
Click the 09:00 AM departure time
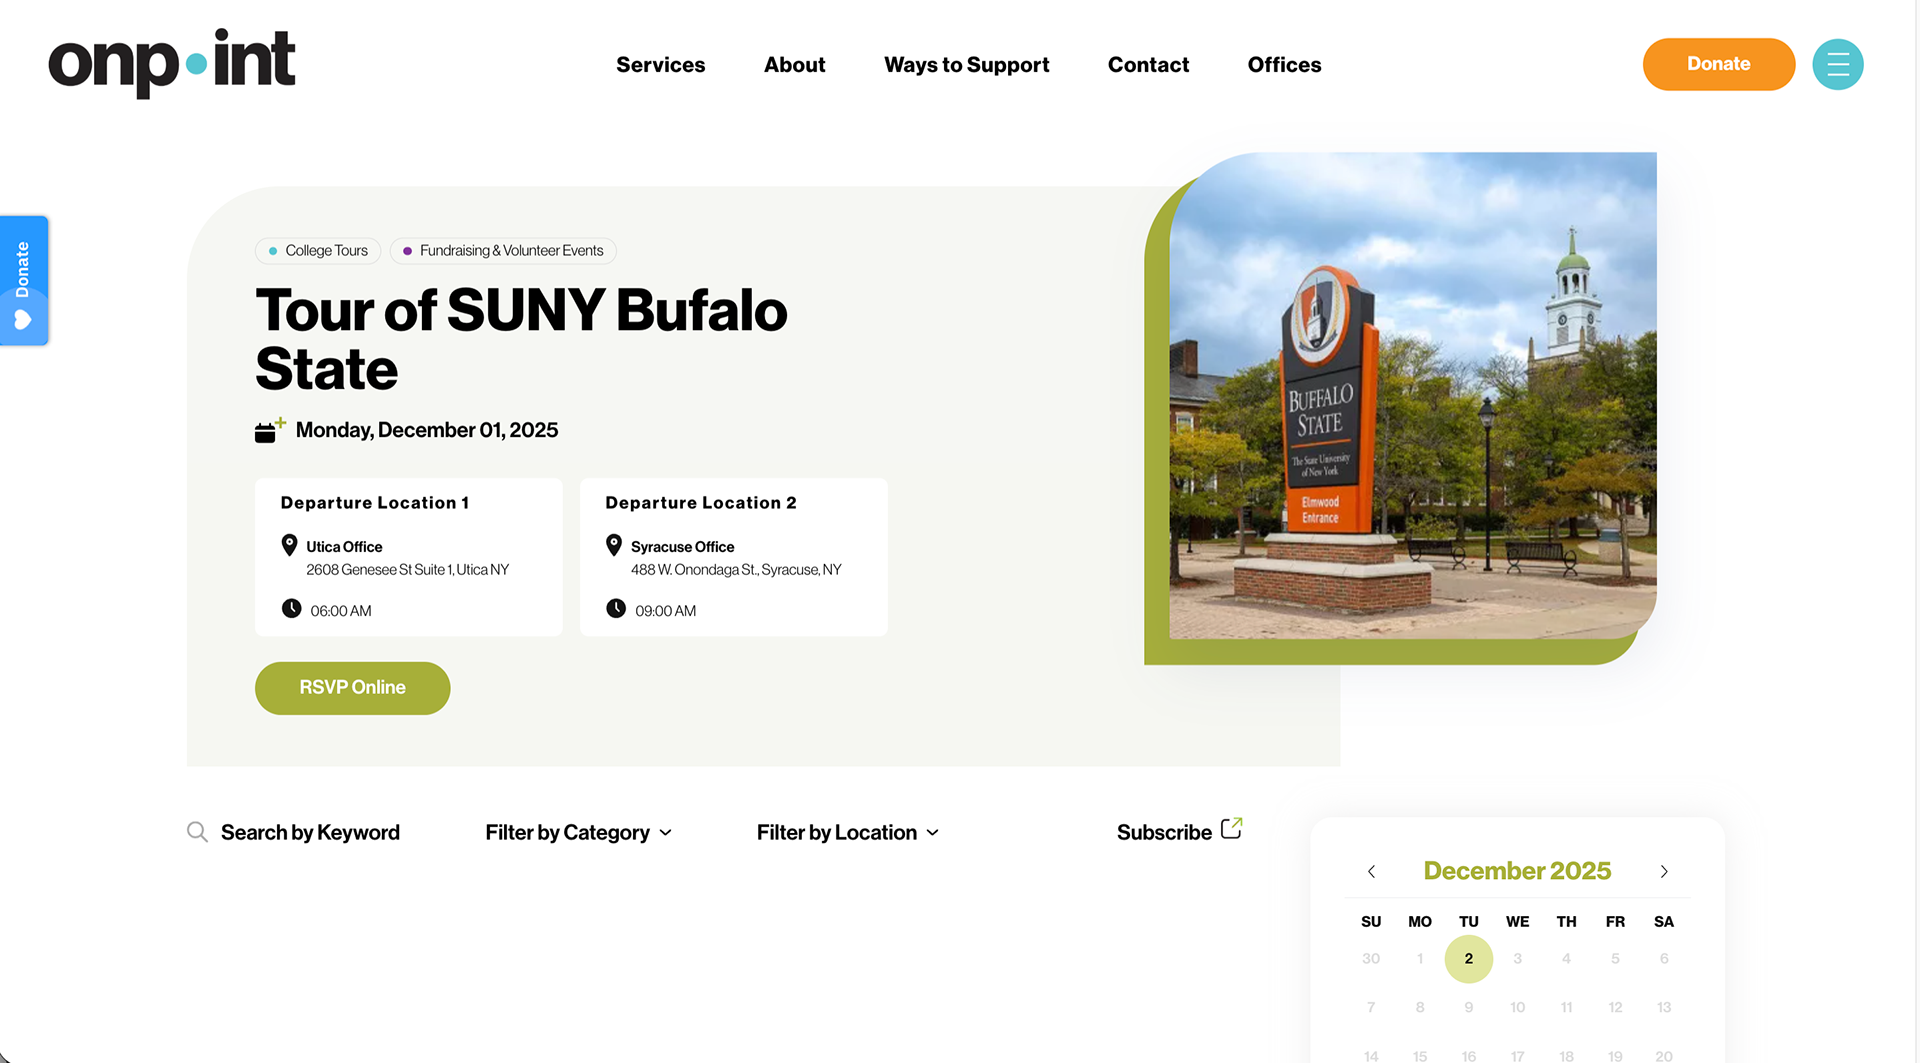[x=665, y=611]
